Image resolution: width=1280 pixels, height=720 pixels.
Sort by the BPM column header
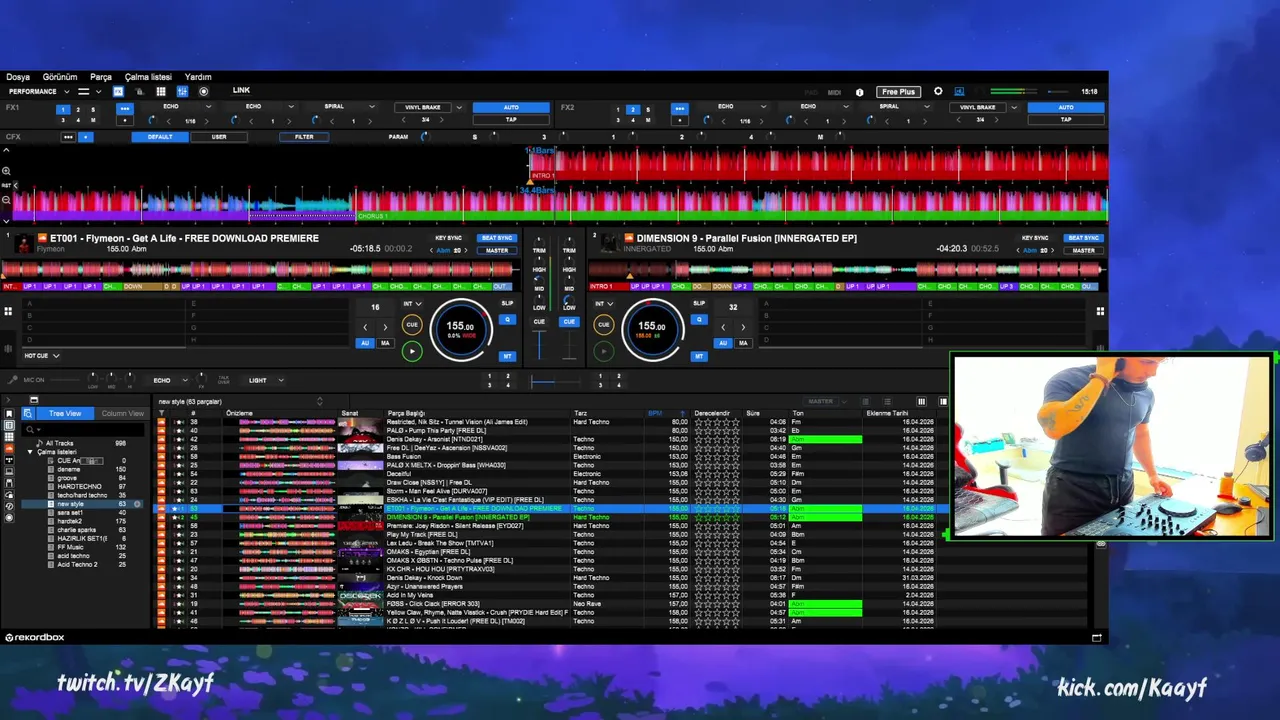(655, 413)
